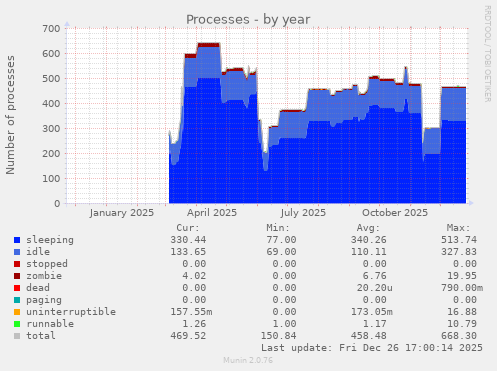Click the idle legend color swatch
The width and height of the screenshot is (497, 371).
(17, 252)
